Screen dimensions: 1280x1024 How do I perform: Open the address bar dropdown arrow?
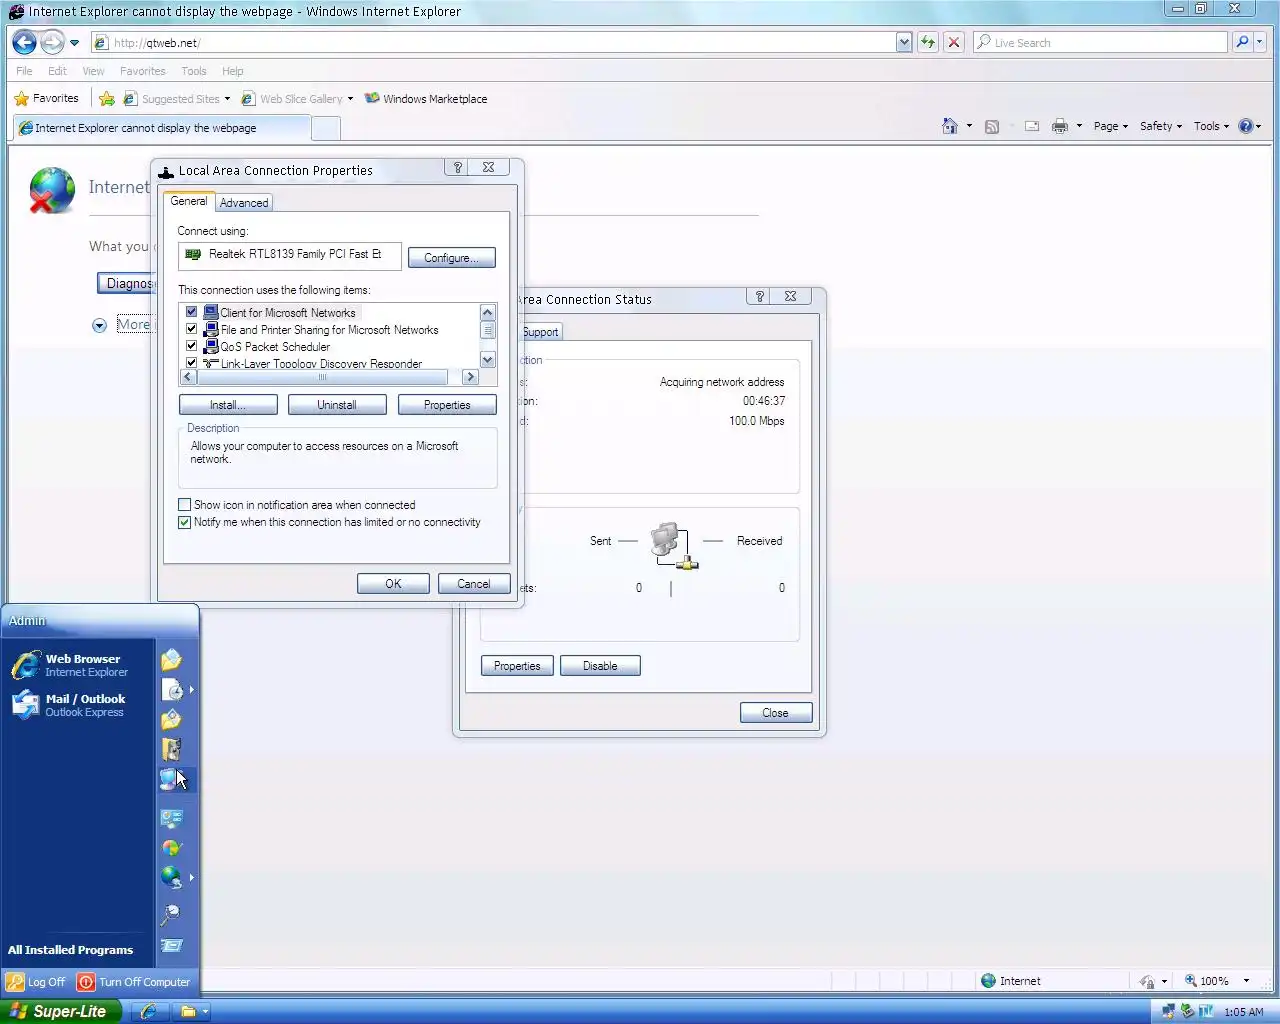(x=904, y=42)
